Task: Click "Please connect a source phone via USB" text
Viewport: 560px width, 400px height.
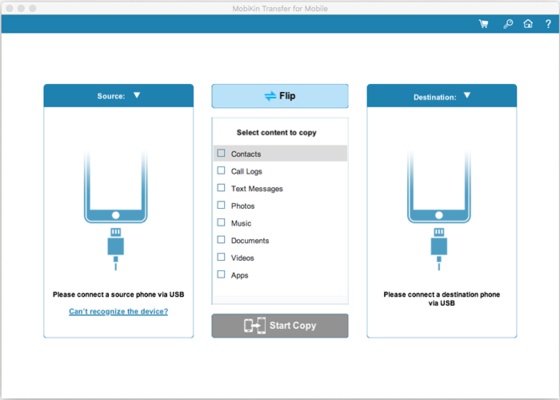Action: point(119,295)
